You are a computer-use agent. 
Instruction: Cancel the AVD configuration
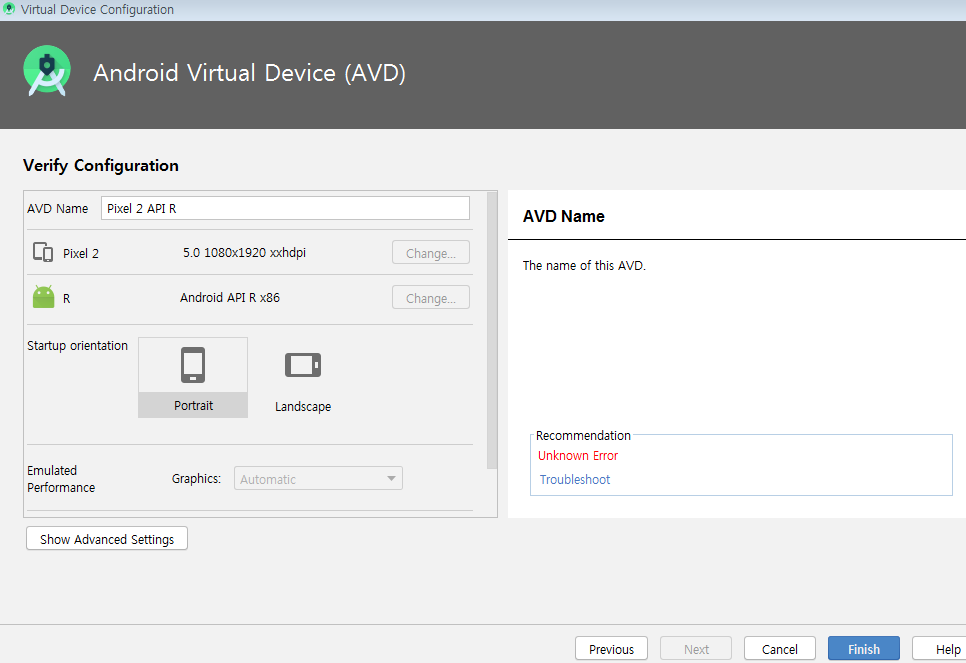click(780, 649)
